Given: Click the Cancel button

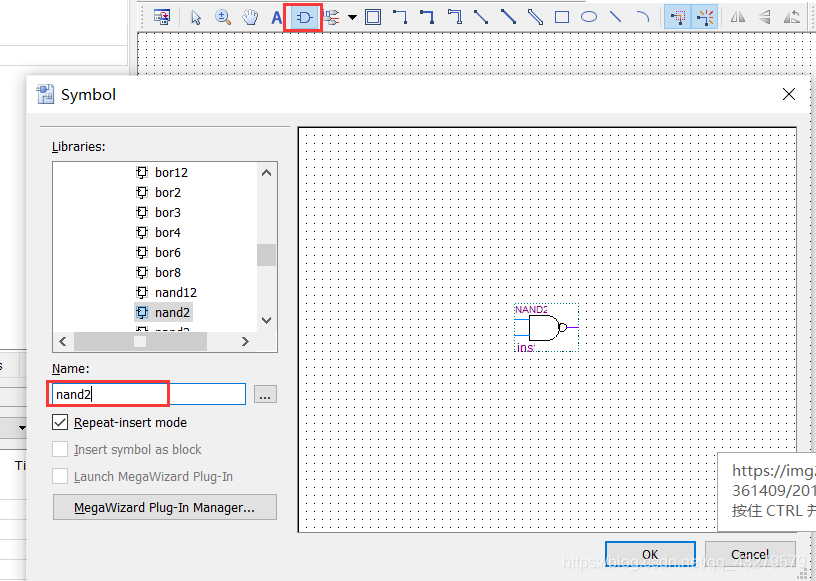Looking at the screenshot, I should (750, 554).
